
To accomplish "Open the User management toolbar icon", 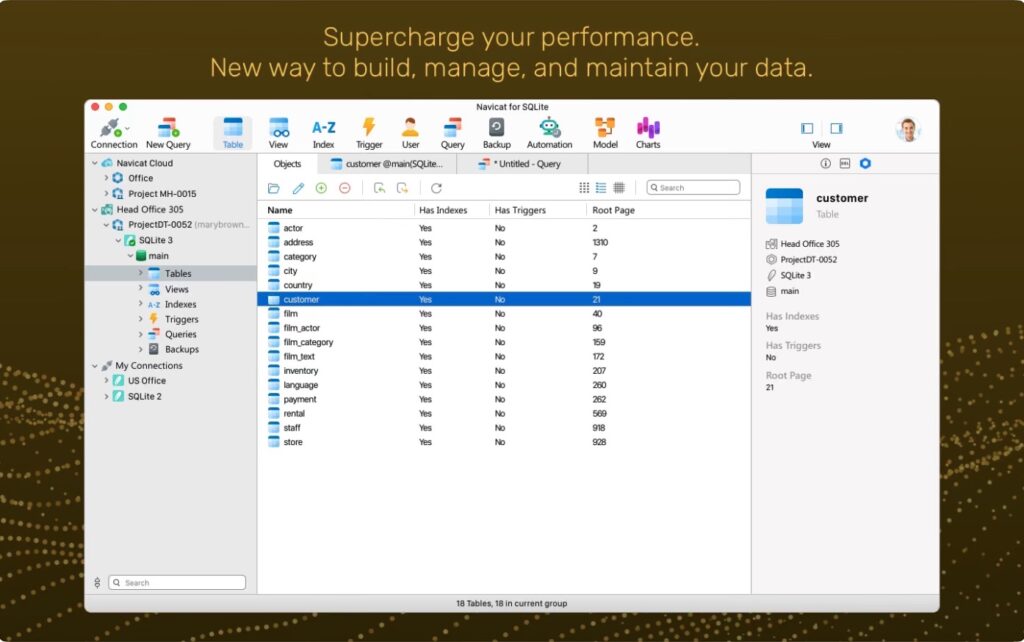I will coord(410,131).
